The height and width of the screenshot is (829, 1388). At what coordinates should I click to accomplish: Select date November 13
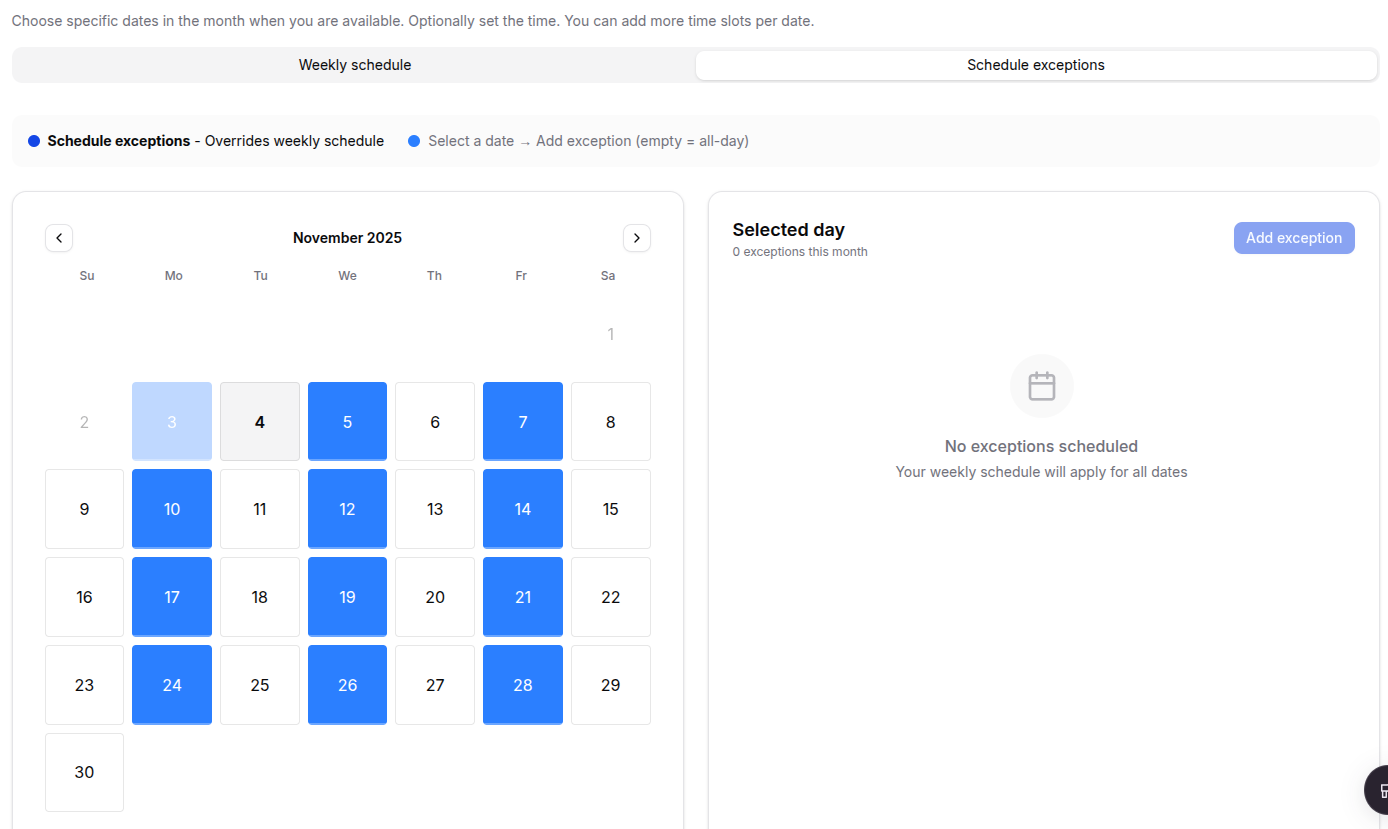[x=434, y=509]
